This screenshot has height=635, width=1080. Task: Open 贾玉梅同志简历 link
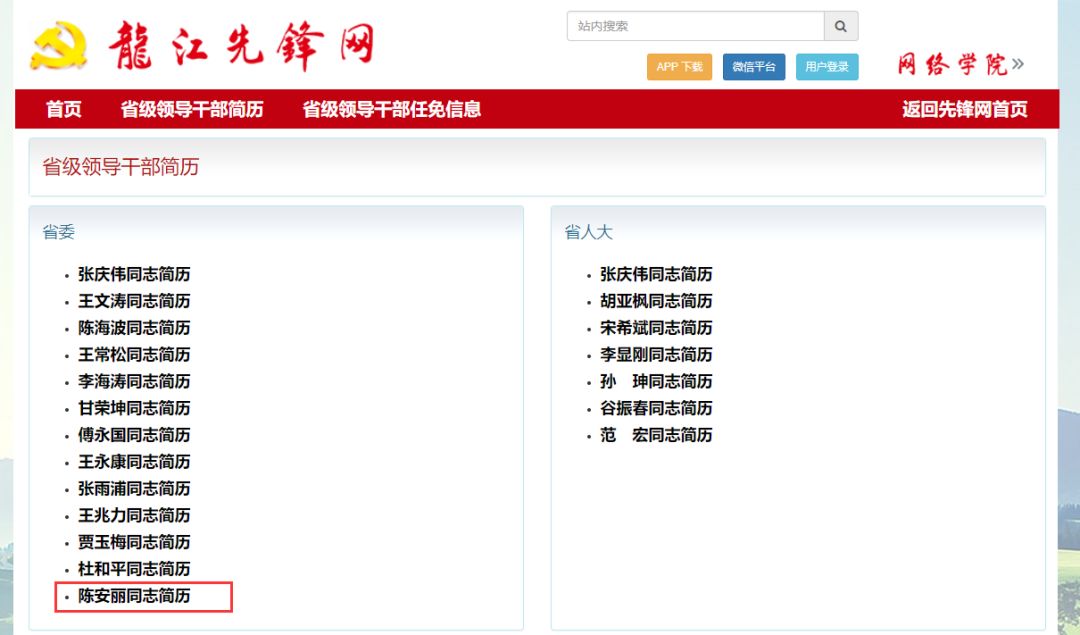coord(134,542)
